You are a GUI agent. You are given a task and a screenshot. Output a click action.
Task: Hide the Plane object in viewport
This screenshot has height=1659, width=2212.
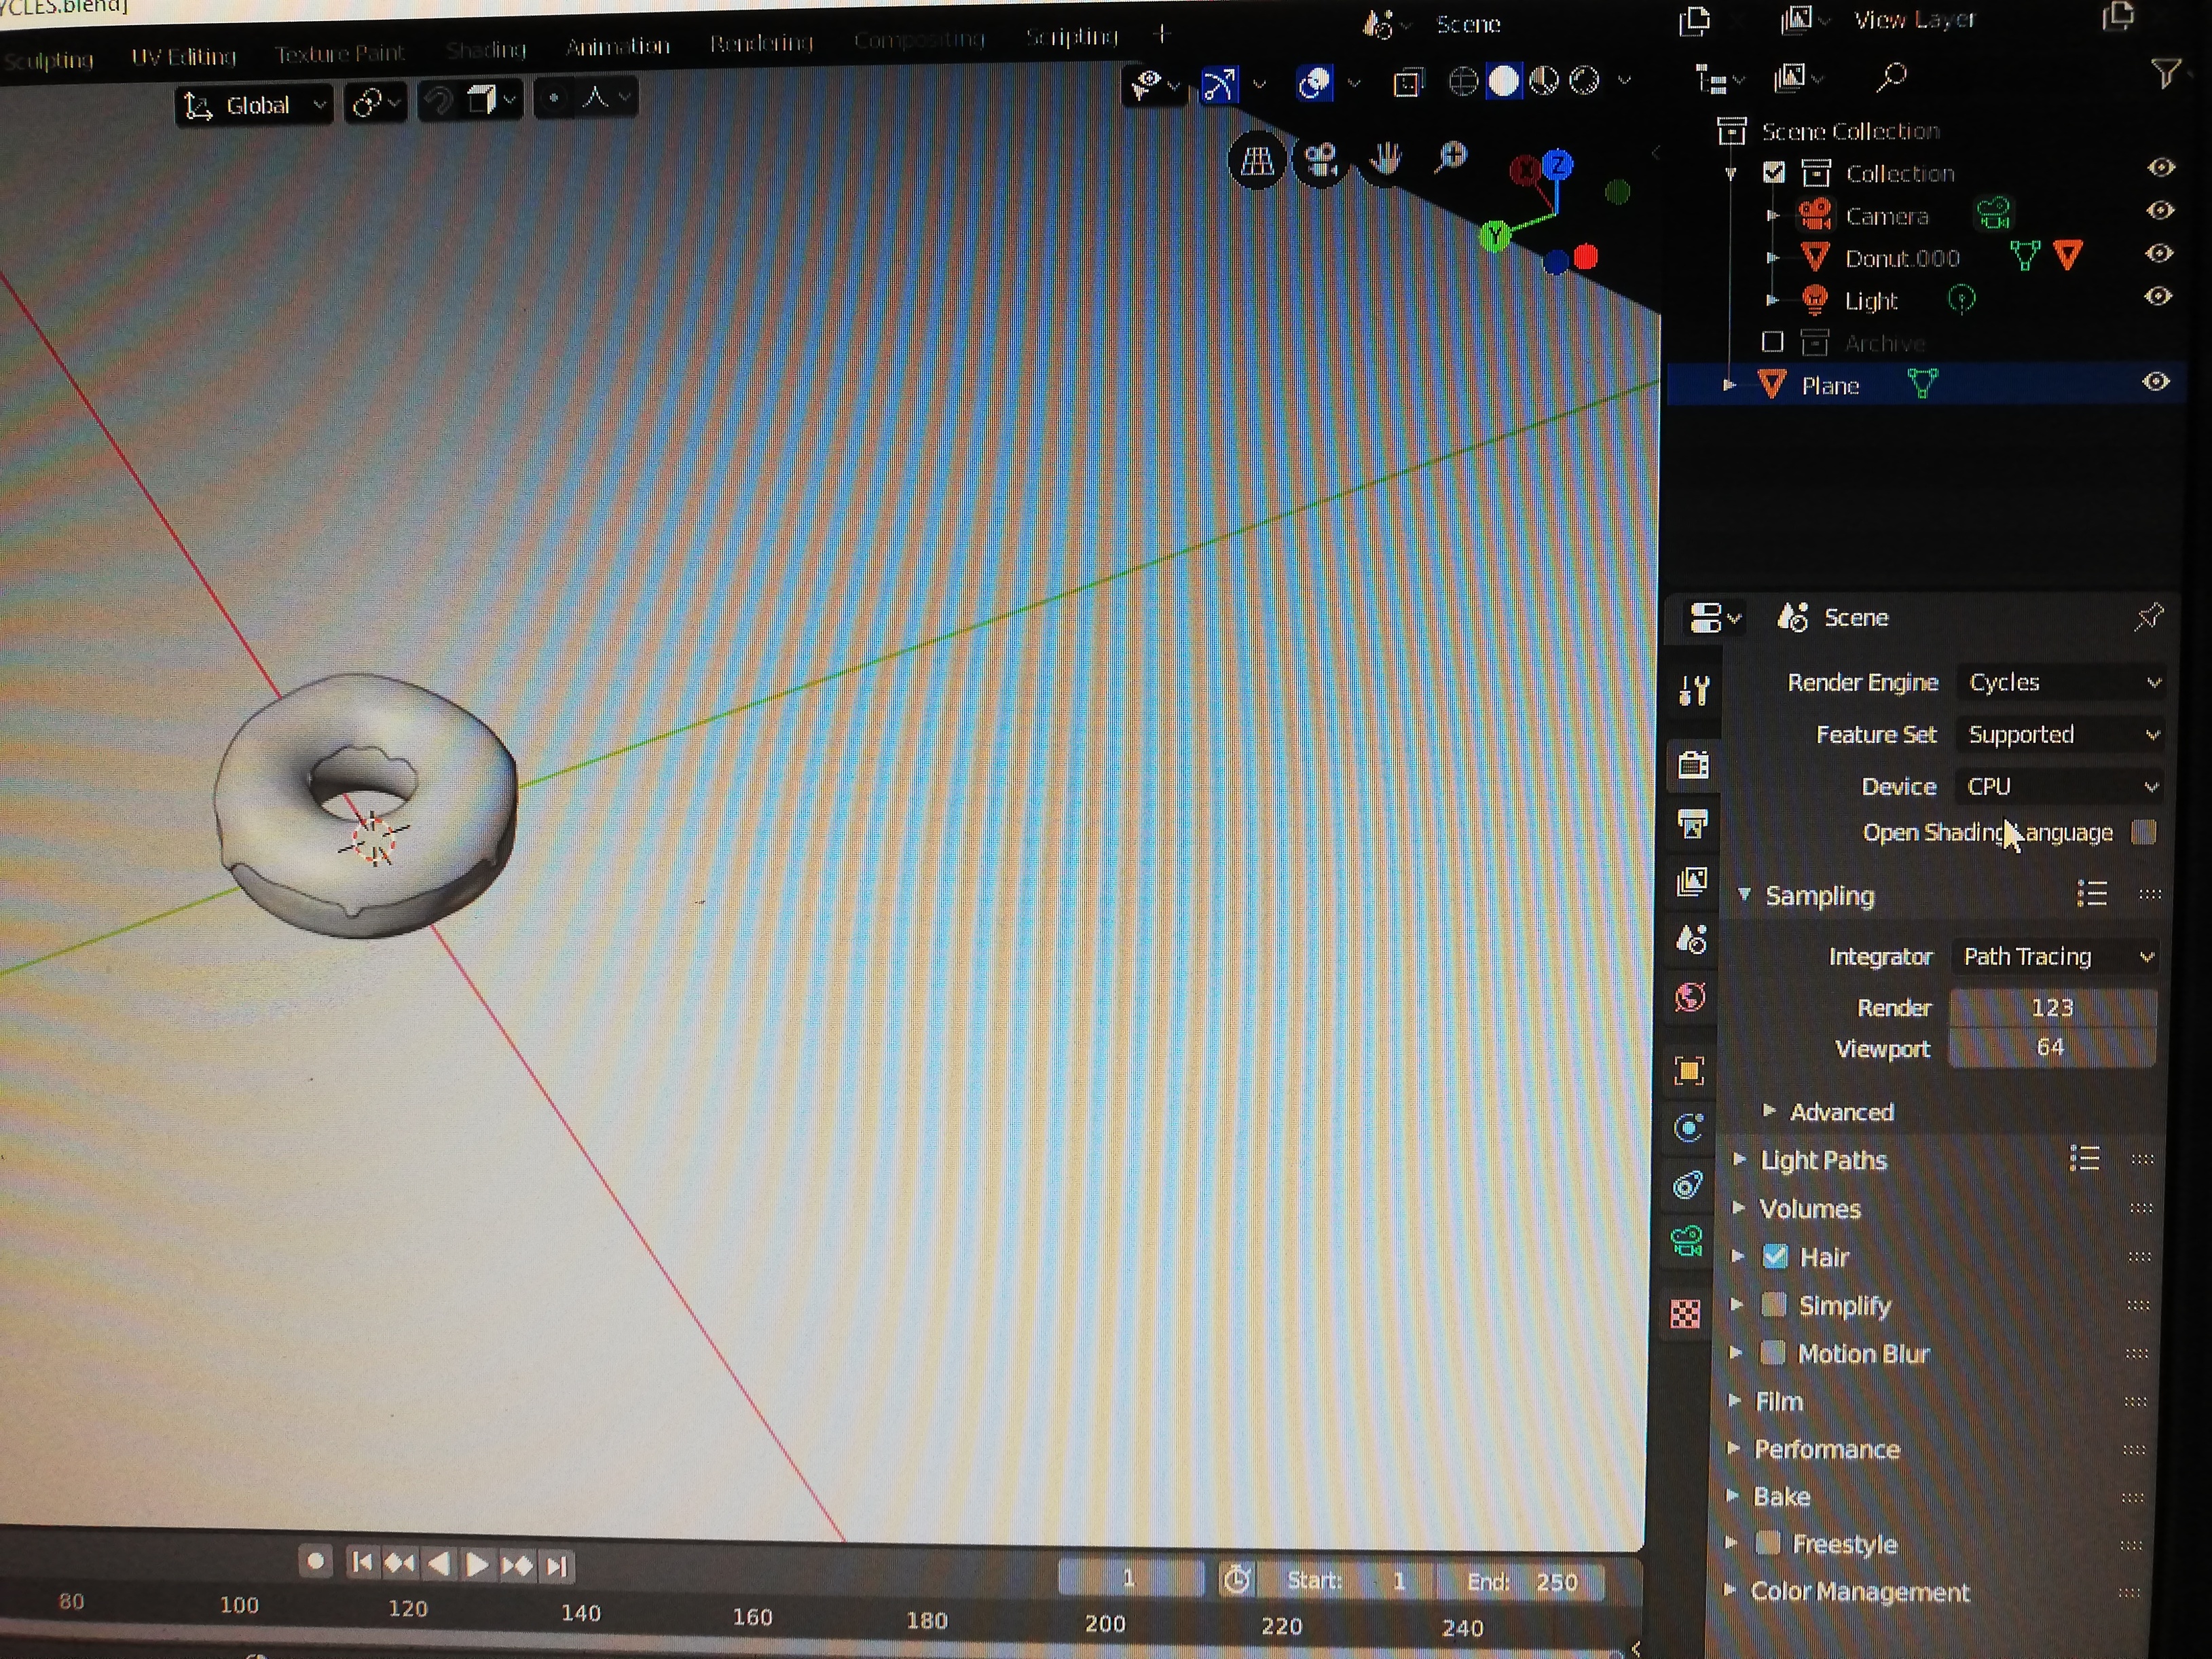tap(2155, 382)
